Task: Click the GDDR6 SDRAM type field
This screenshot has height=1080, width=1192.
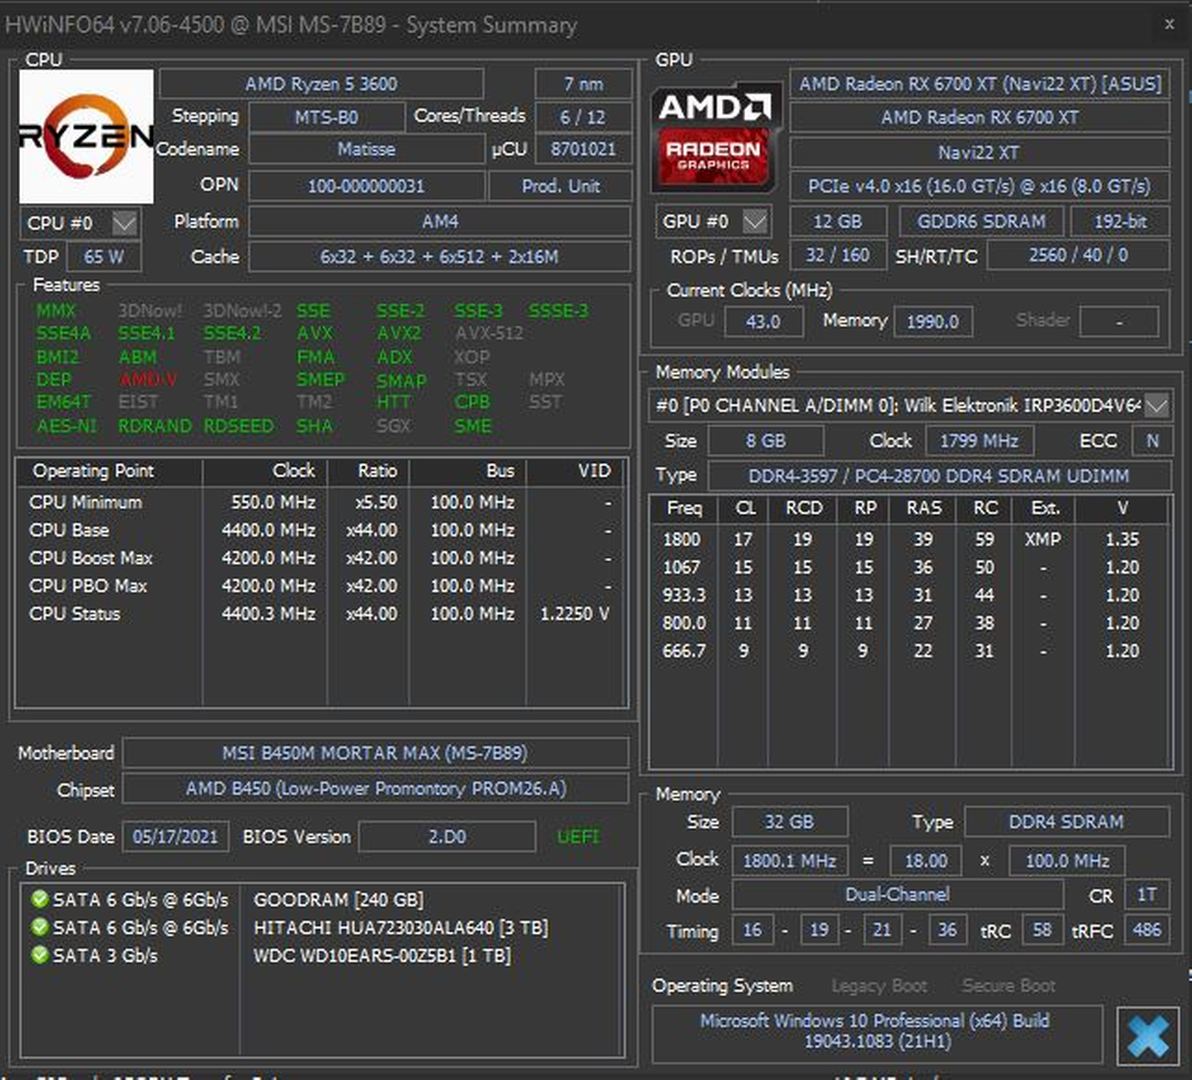Action: [x=981, y=221]
